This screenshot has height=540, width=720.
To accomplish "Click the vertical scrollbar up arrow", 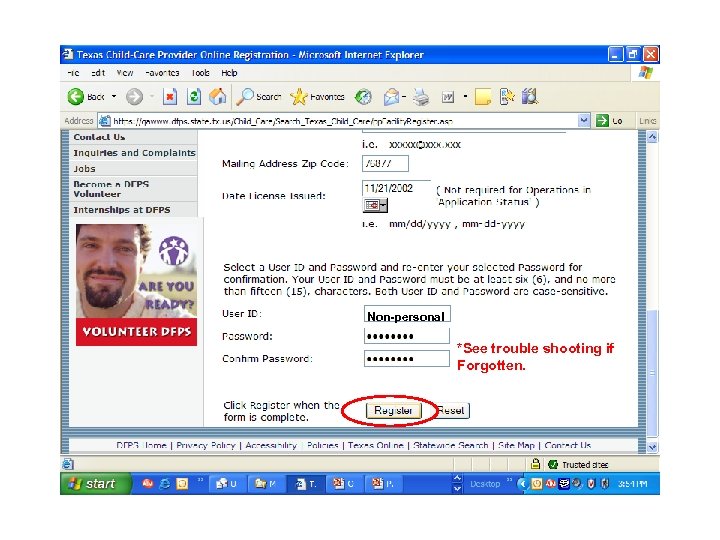I will click(652, 137).
